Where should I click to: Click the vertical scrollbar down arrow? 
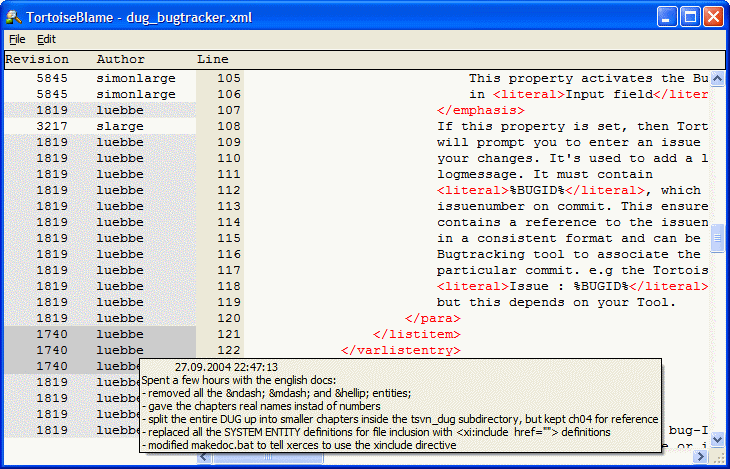pyautogui.click(x=717, y=443)
